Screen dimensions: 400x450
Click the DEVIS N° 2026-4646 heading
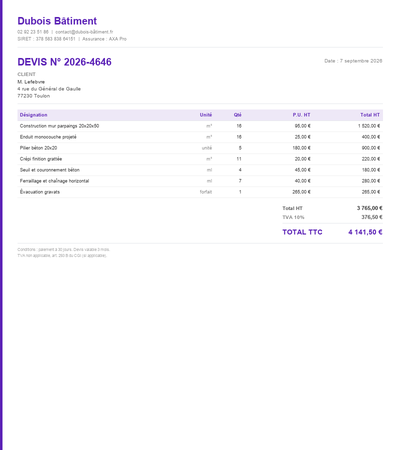click(x=64, y=62)
